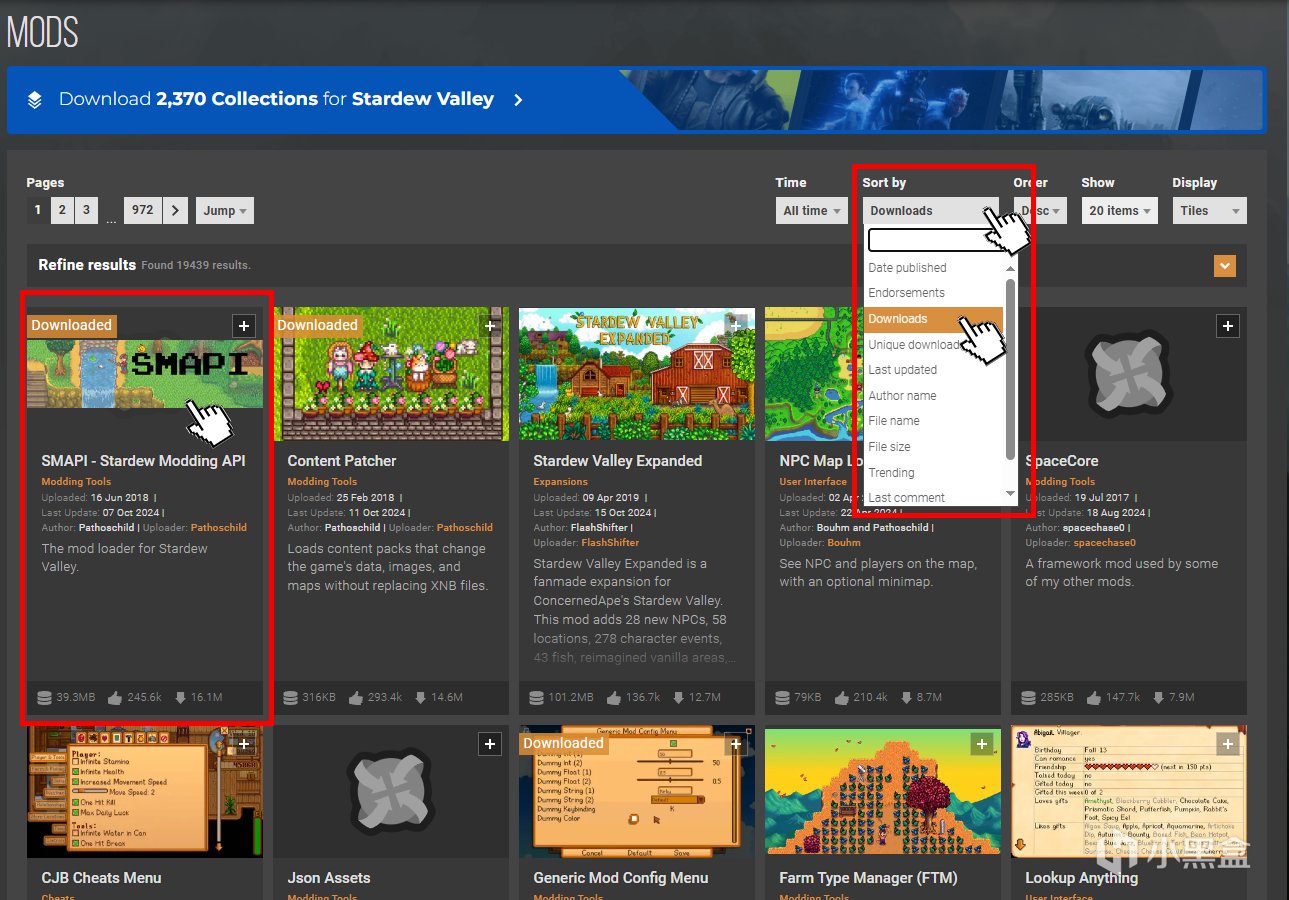This screenshot has height=900, width=1289.
Task: Click the plus icon on the SMAPI tile
Action: pyautogui.click(x=243, y=325)
